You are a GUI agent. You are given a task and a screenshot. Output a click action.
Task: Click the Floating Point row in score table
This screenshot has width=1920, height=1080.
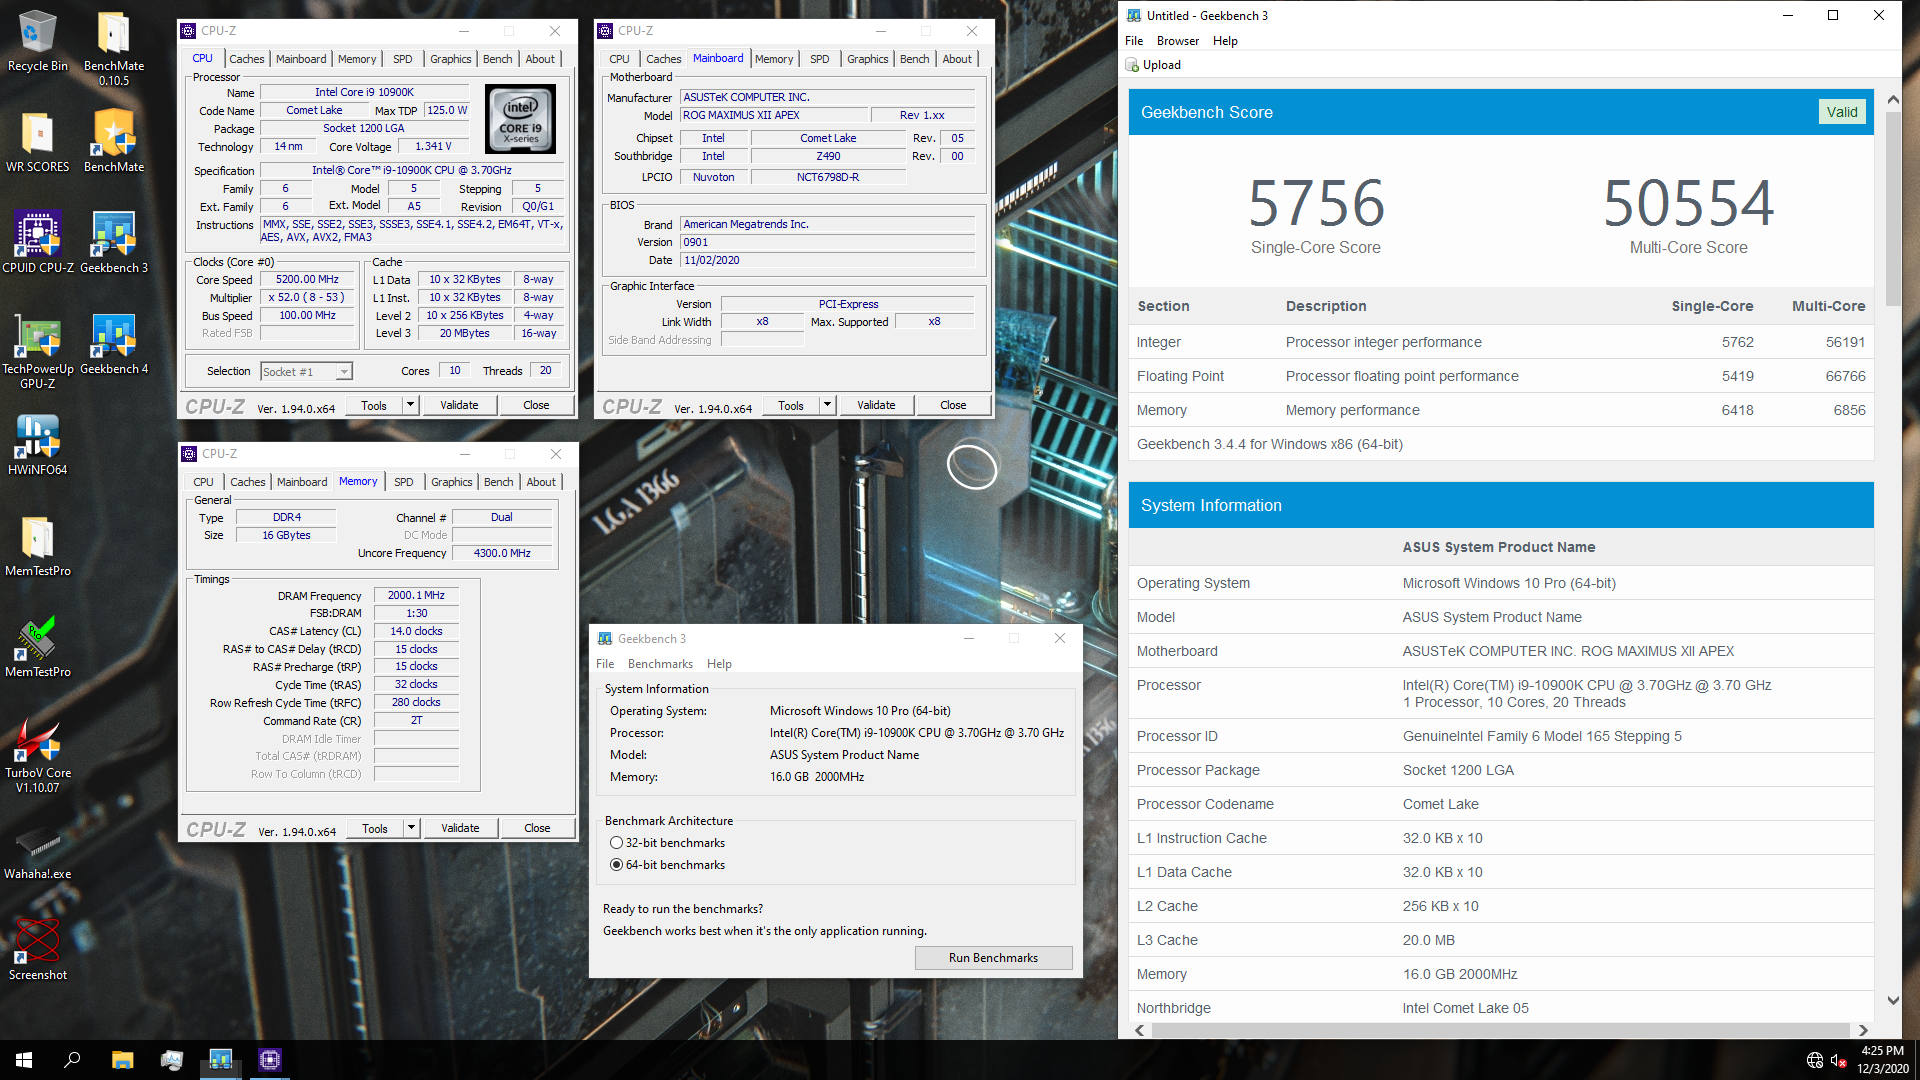click(1501, 376)
